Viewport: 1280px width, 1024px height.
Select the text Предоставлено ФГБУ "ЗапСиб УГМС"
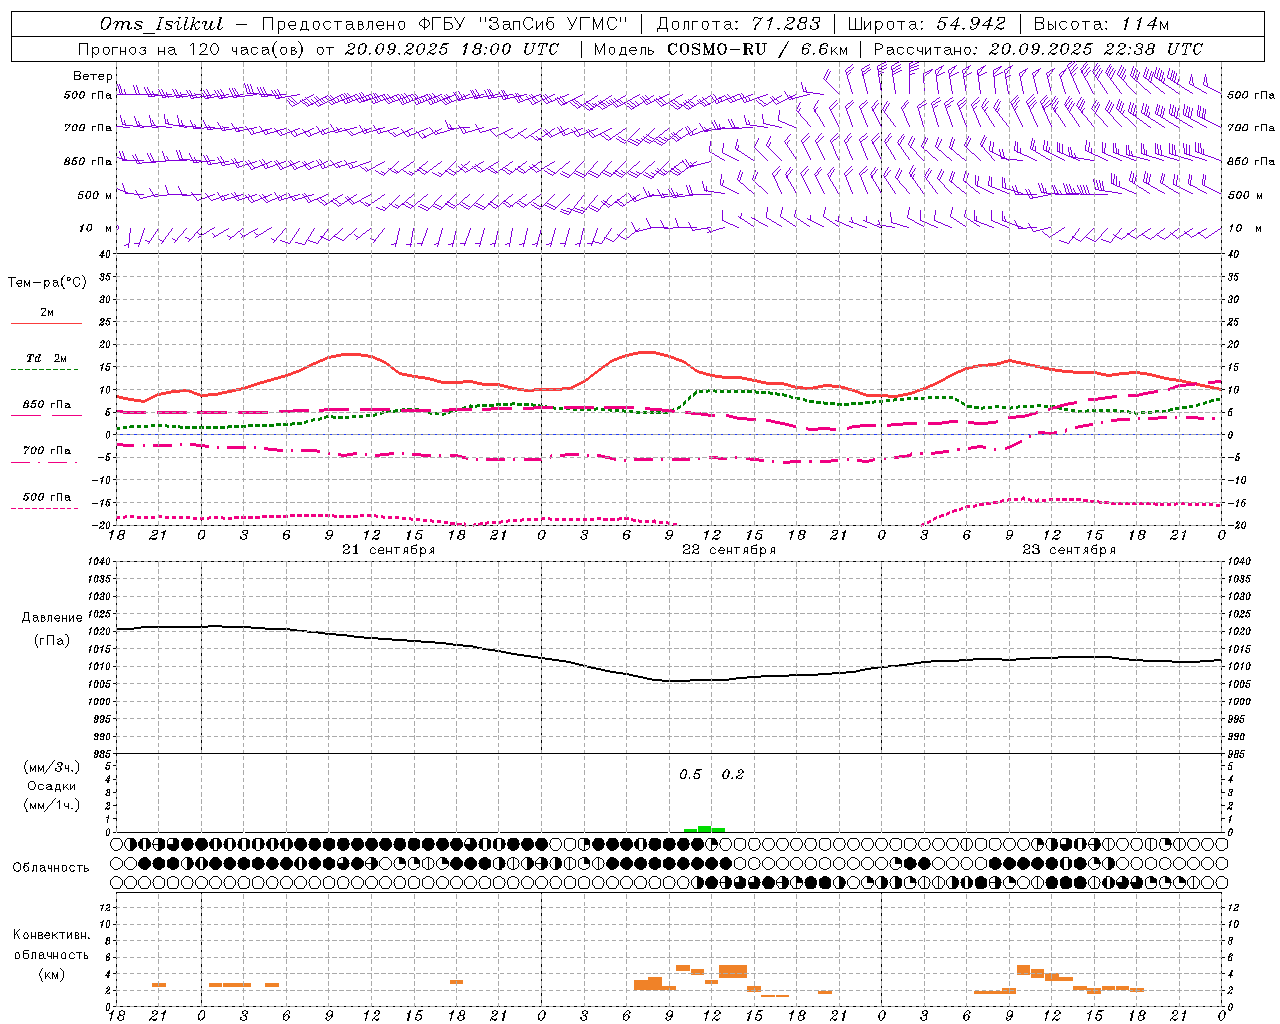pos(444,24)
